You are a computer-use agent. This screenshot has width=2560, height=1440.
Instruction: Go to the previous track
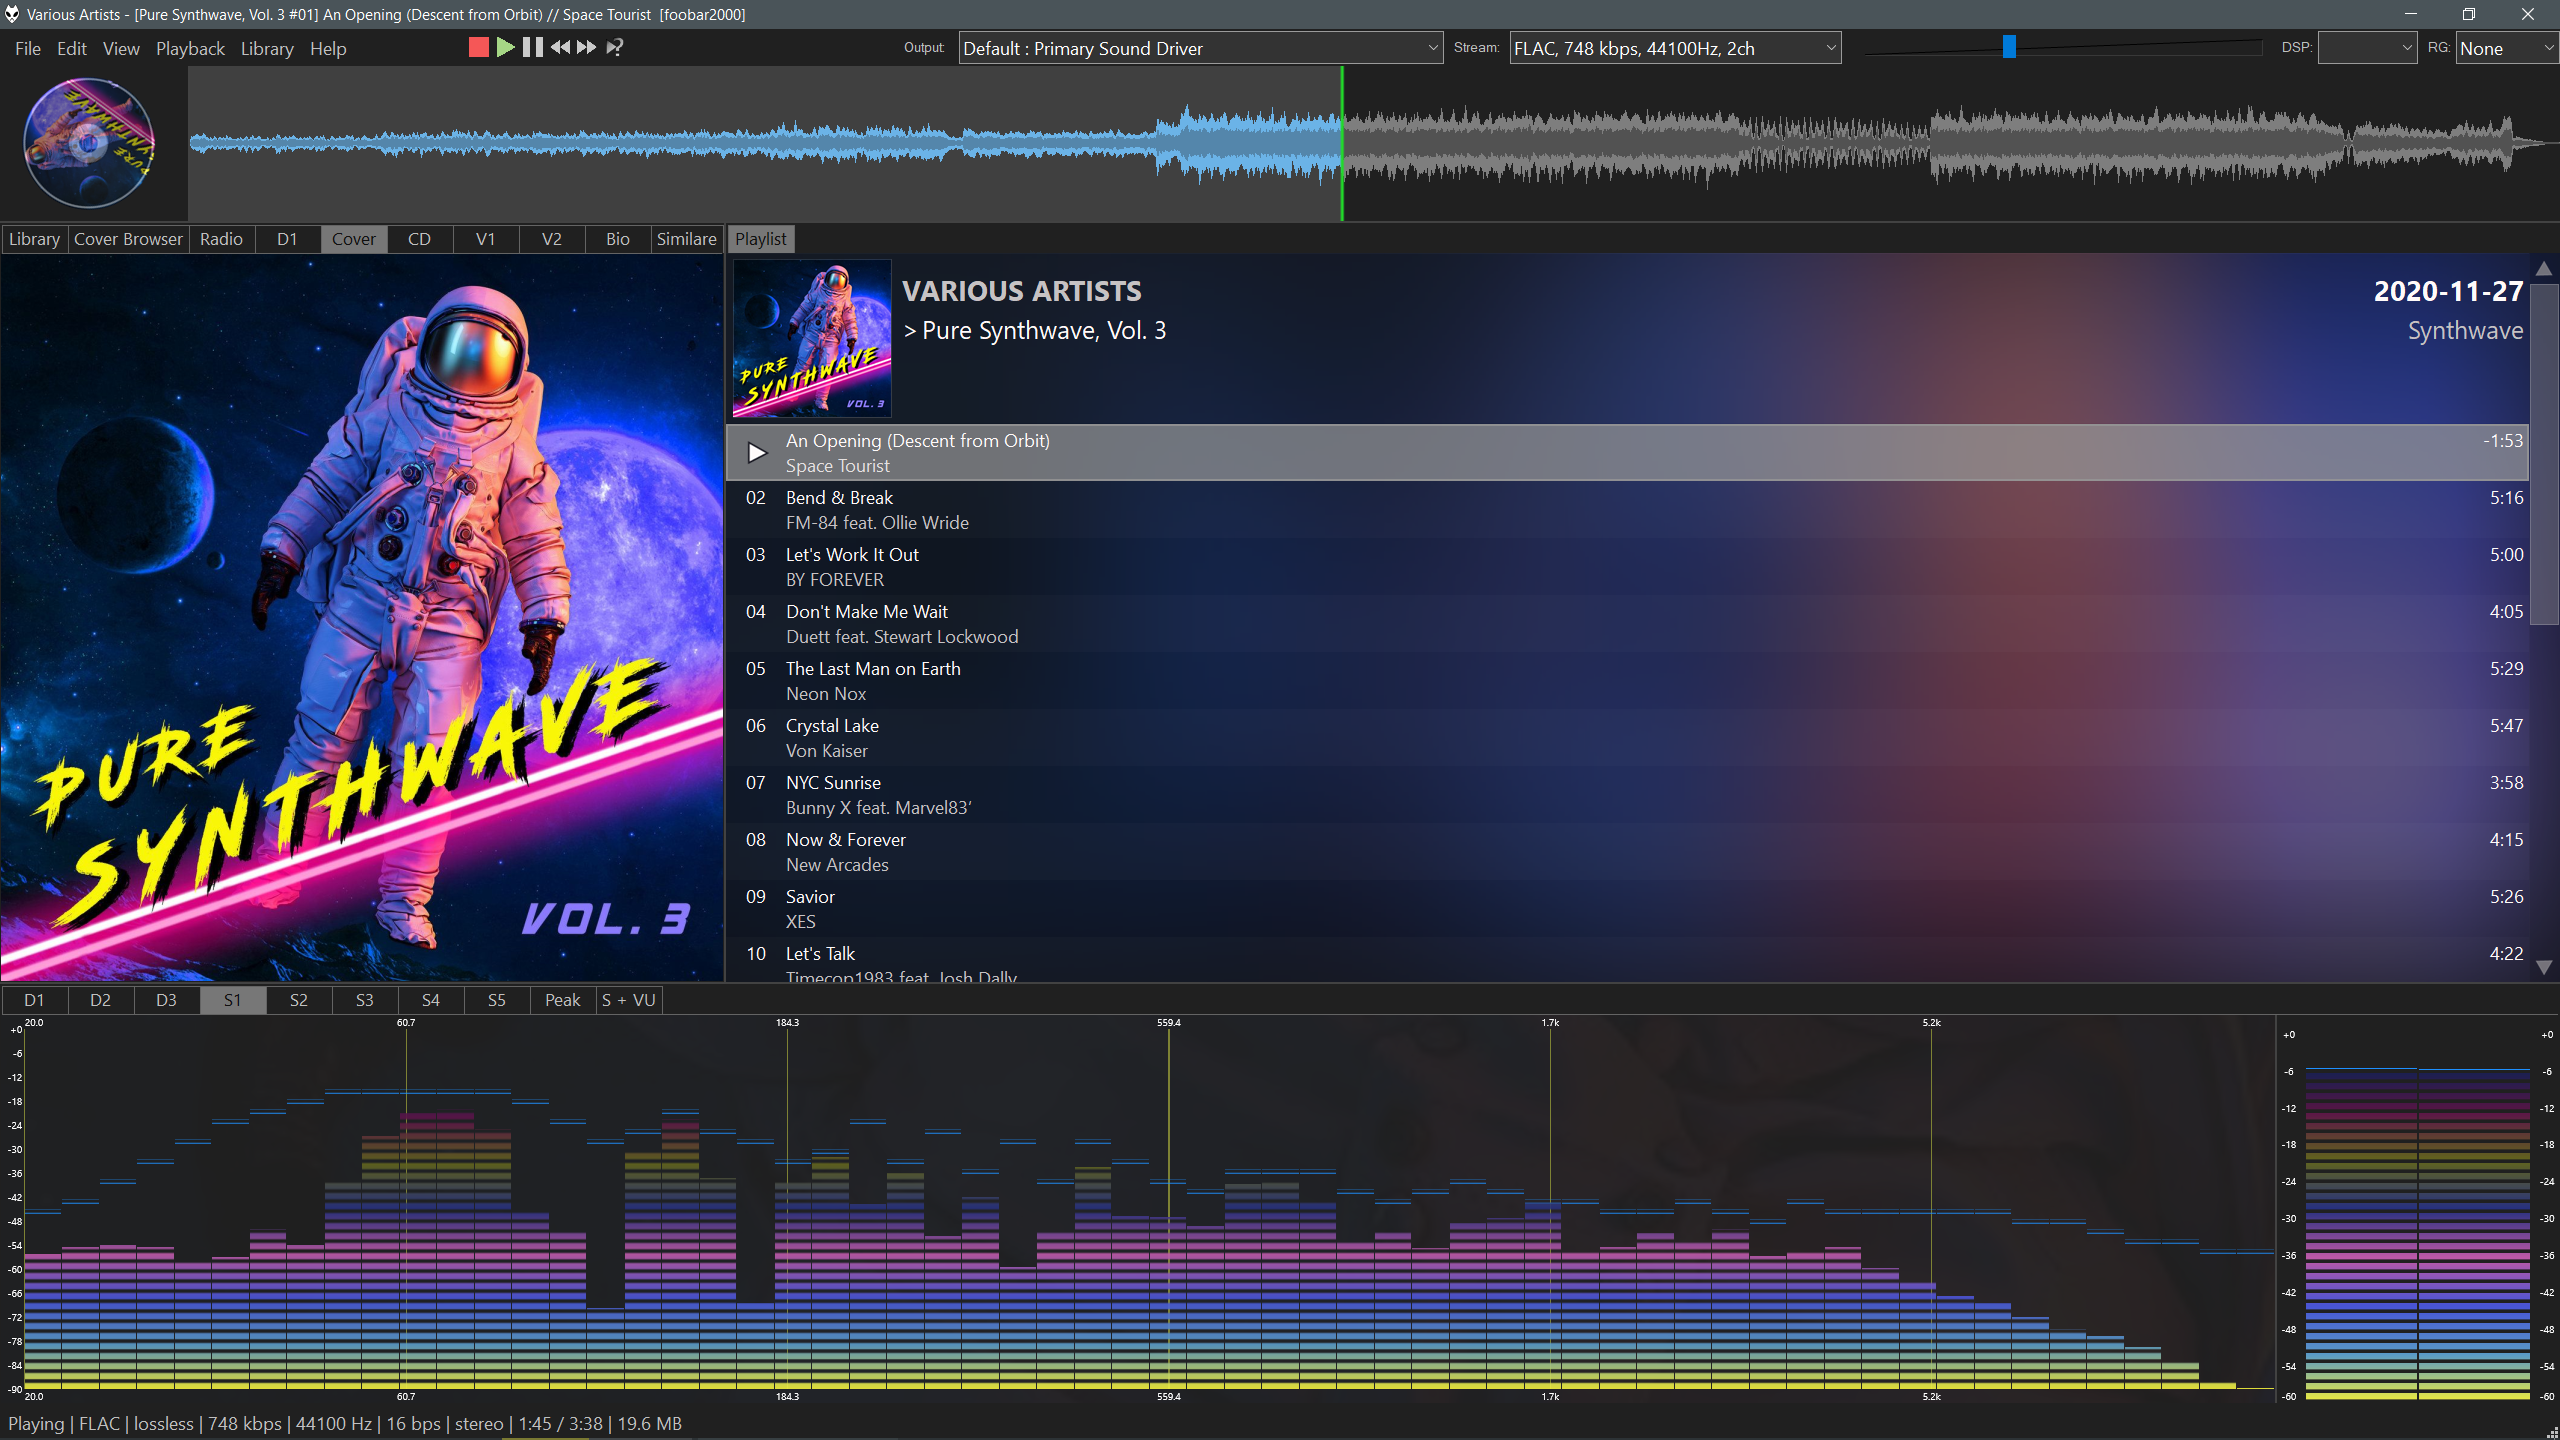tap(560, 47)
